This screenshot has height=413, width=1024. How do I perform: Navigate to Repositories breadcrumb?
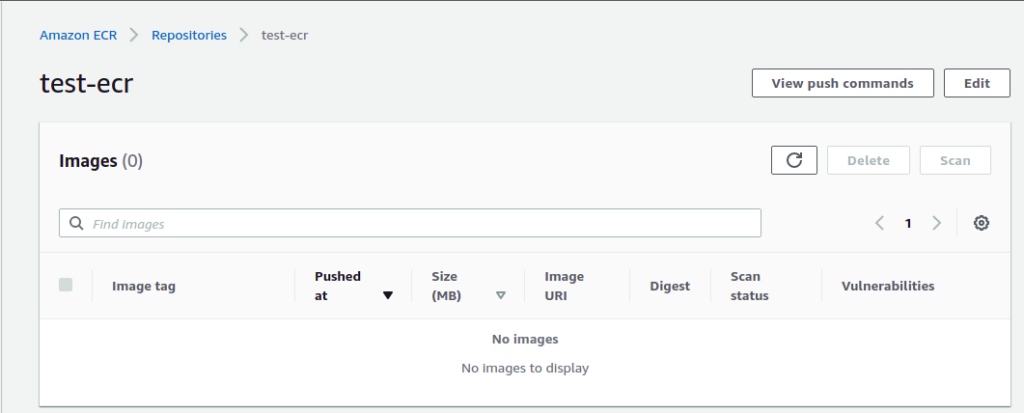tap(189, 35)
